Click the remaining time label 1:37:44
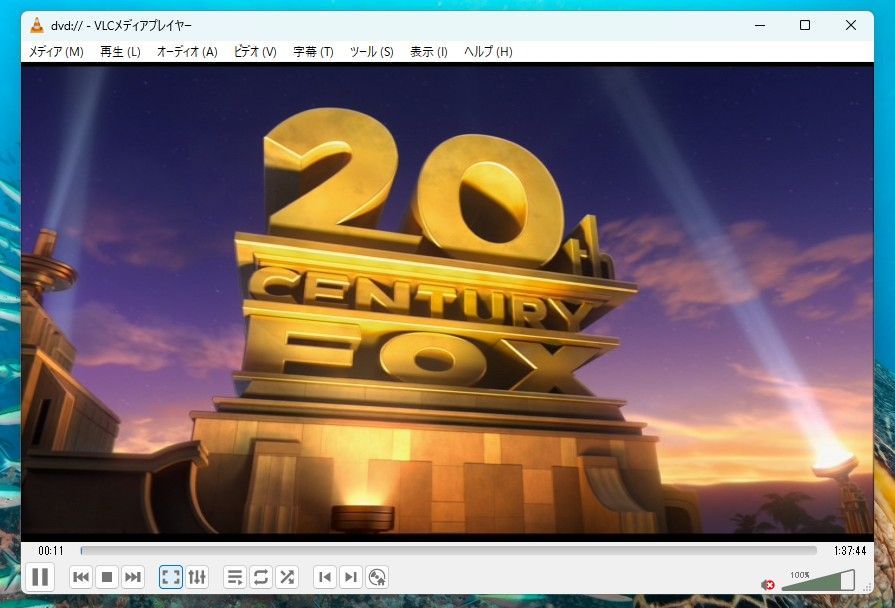The width and height of the screenshot is (895, 608). tap(849, 550)
